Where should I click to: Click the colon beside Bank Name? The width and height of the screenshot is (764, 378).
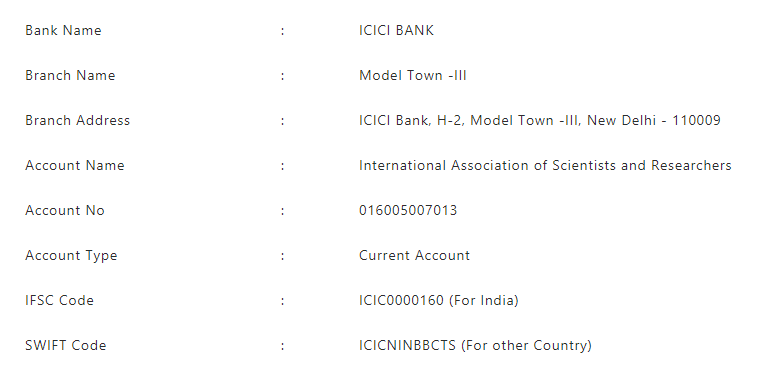click(x=282, y=31)
